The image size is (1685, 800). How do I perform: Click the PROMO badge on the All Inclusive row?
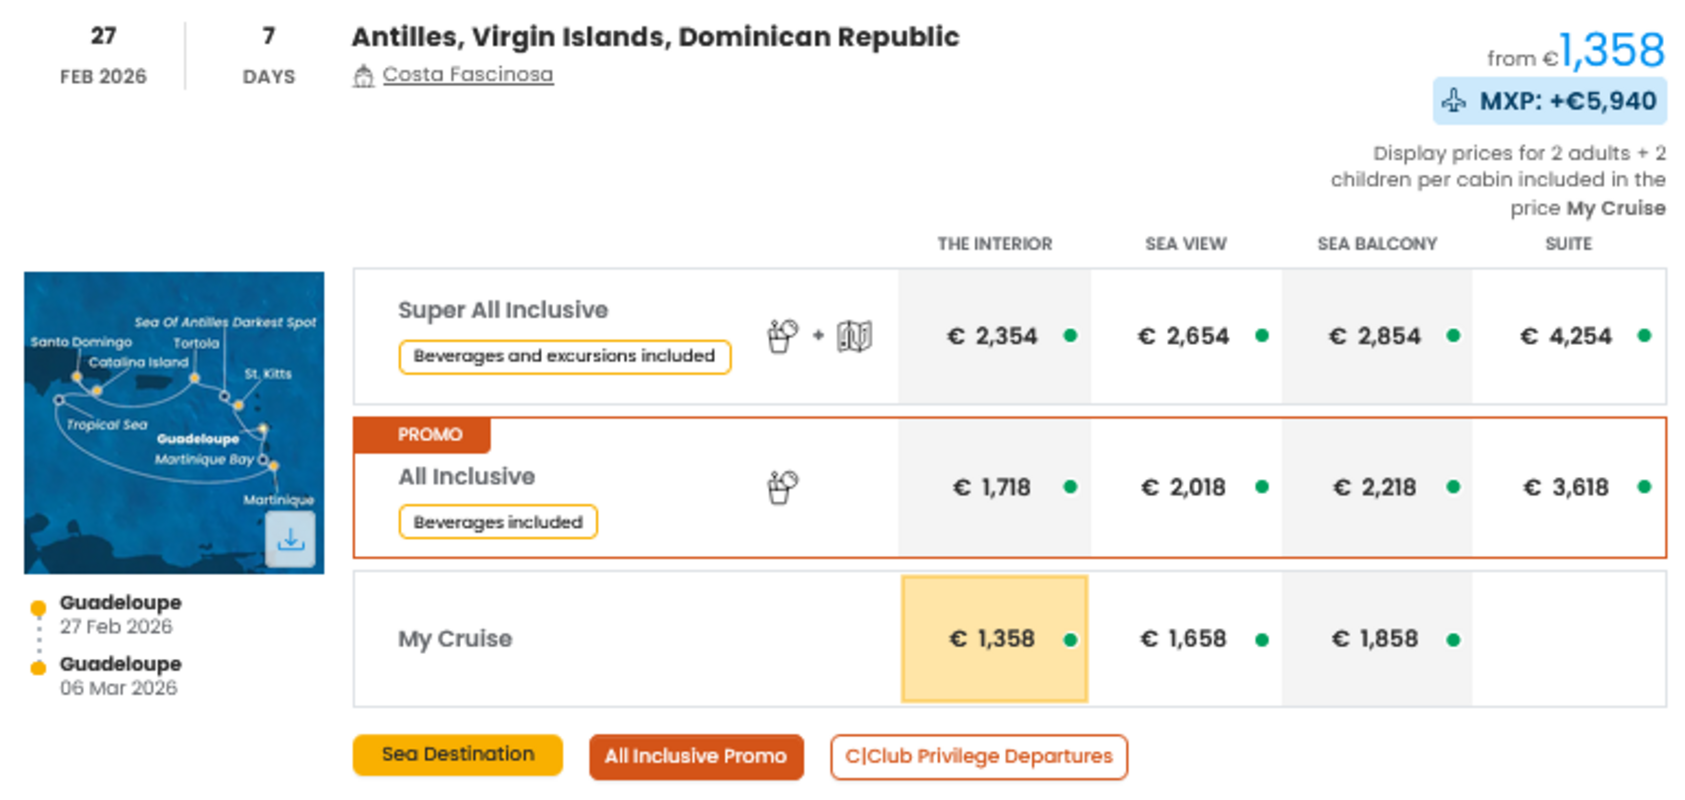coord(421,434)
